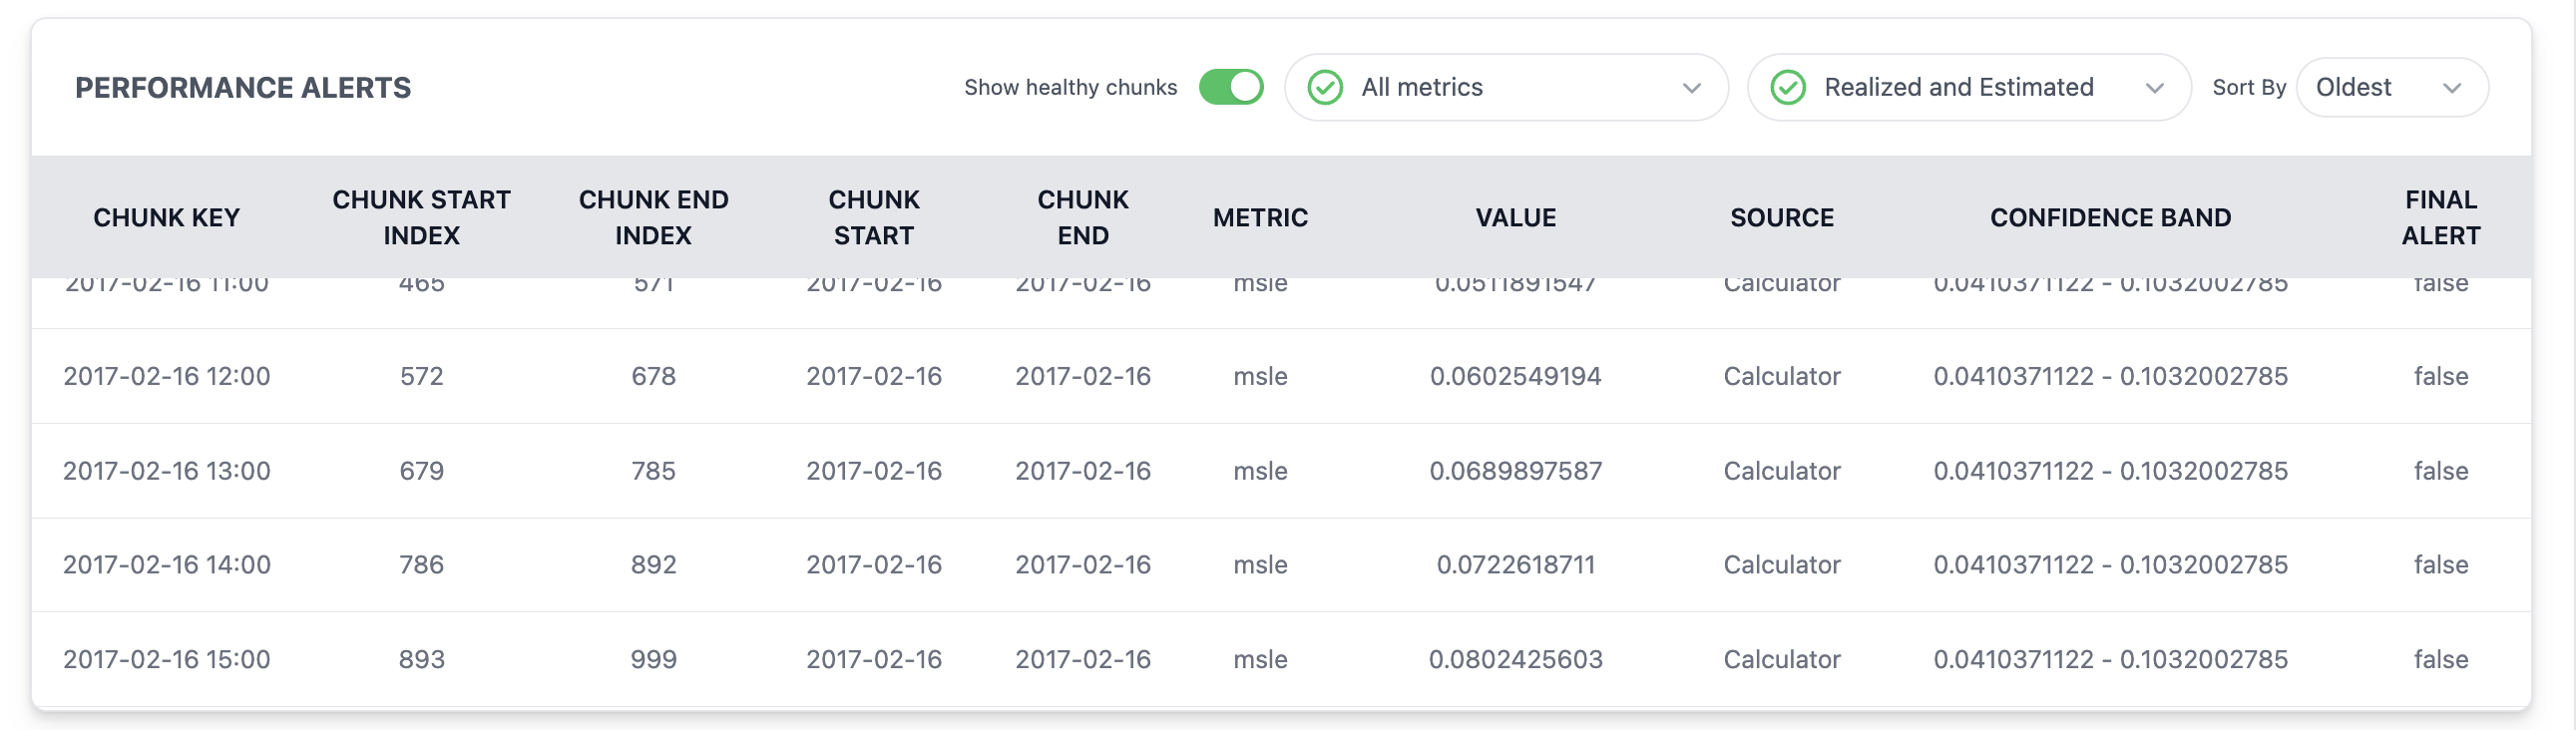Click the CONFIDENCE BAND column header
This screenshot has height=730, width=2576.
click(x=2110, y=217)
